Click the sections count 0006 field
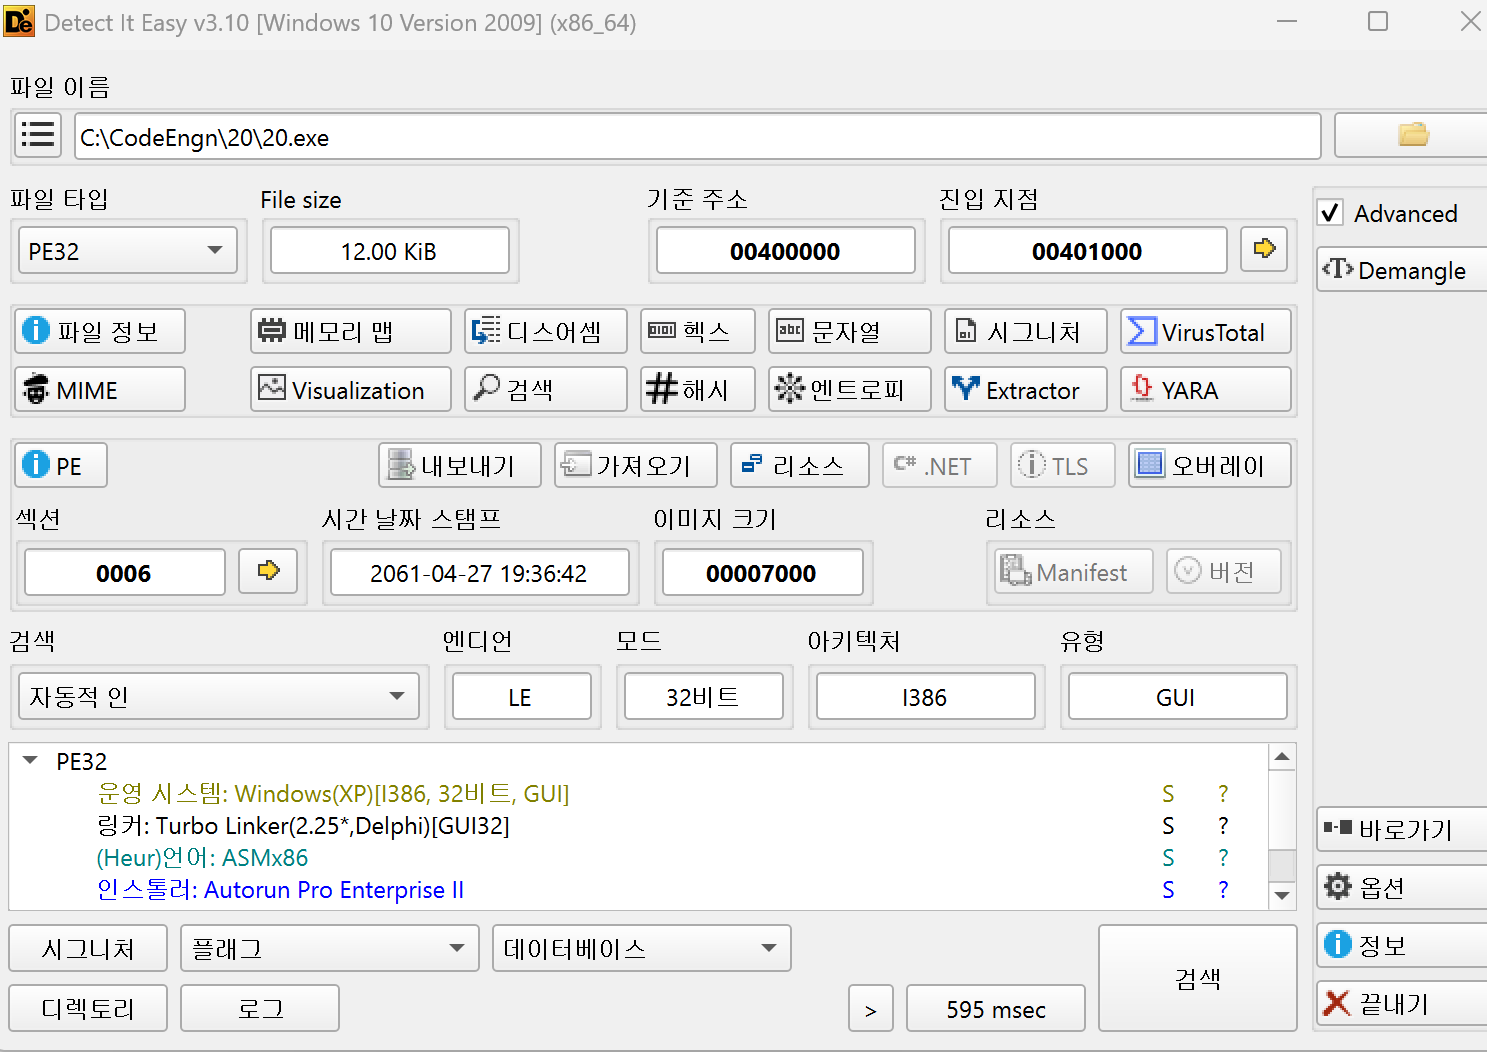Screen dimensions: 1487x1052 click(x=125, y=572)
